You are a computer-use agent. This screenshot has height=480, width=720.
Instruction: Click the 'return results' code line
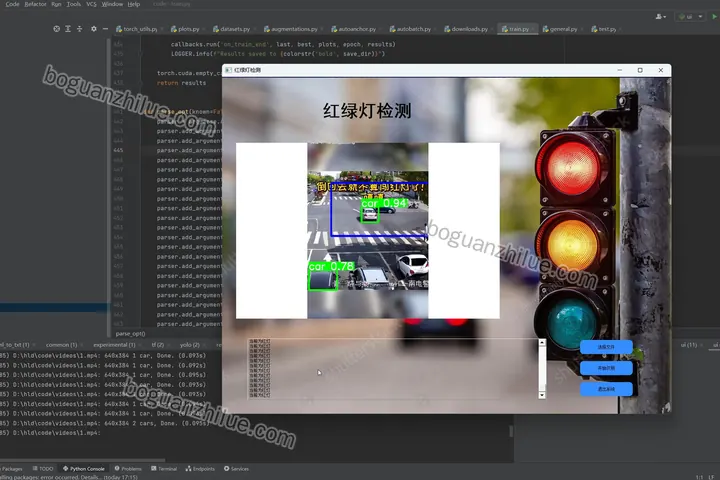point(181,83)
